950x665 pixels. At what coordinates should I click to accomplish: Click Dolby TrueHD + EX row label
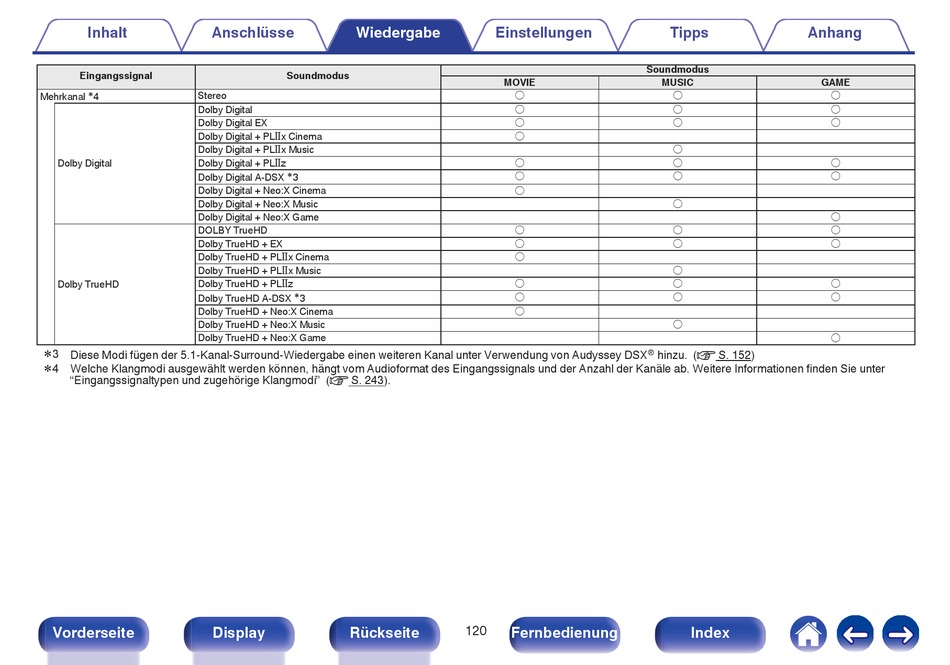240,243
